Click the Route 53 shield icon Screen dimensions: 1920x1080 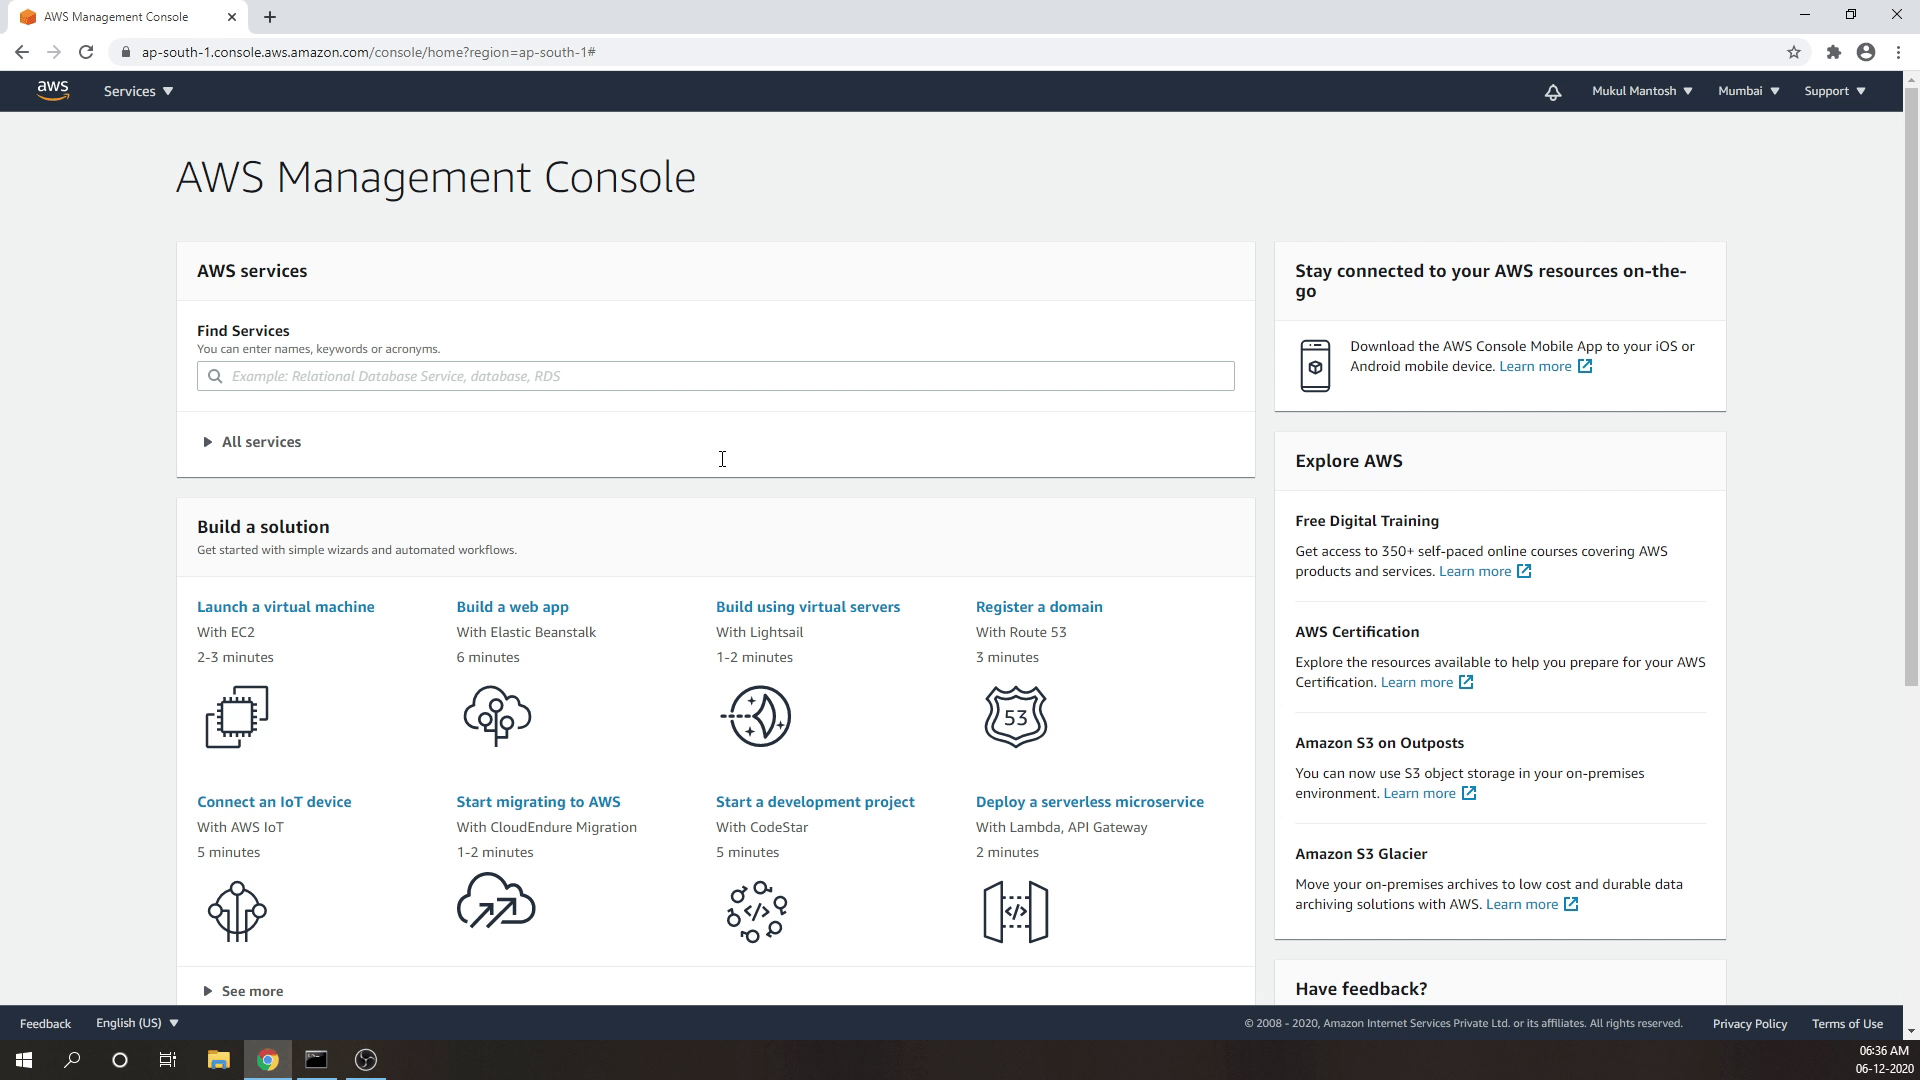(x=1015, y=716)
